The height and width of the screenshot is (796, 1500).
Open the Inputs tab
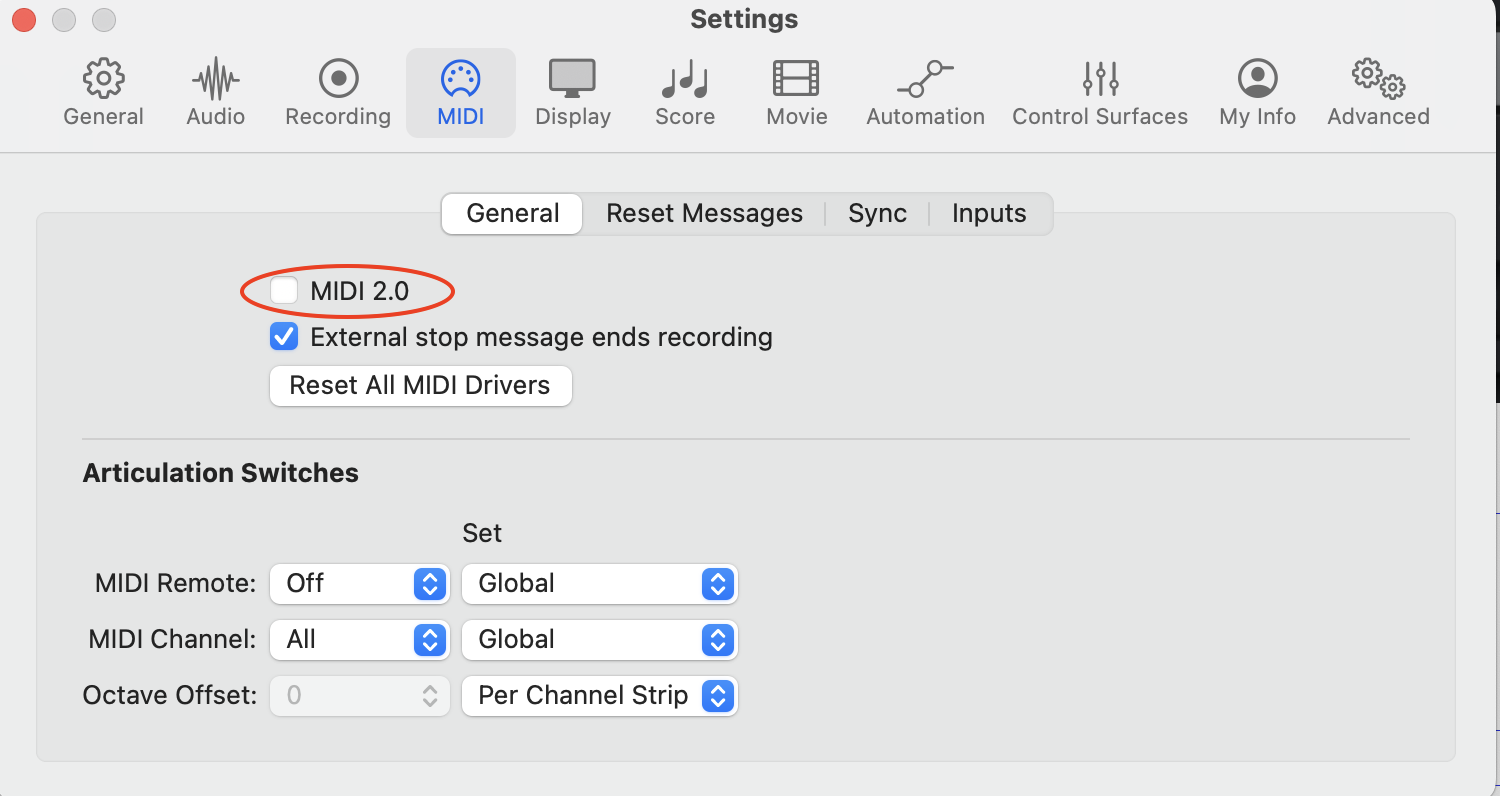[988, 213]
